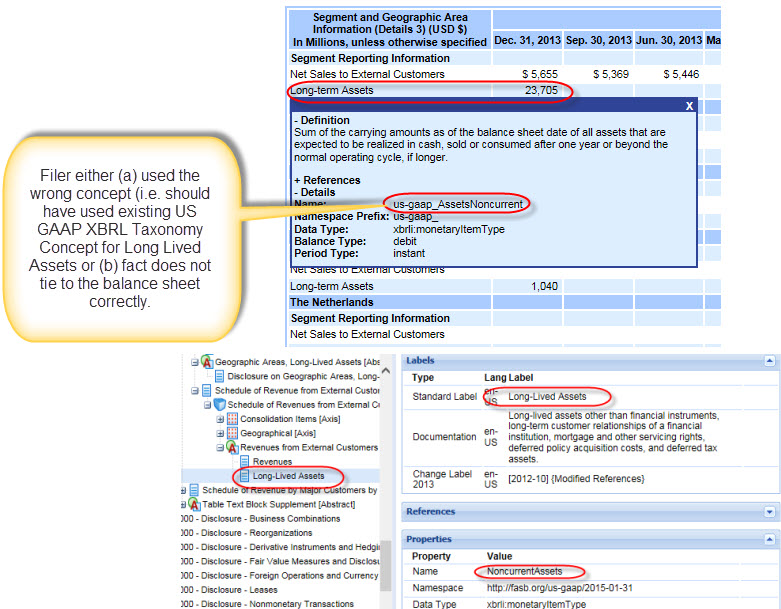
Task: Click the Documentation label text in Labels panel
Action: 444,437
